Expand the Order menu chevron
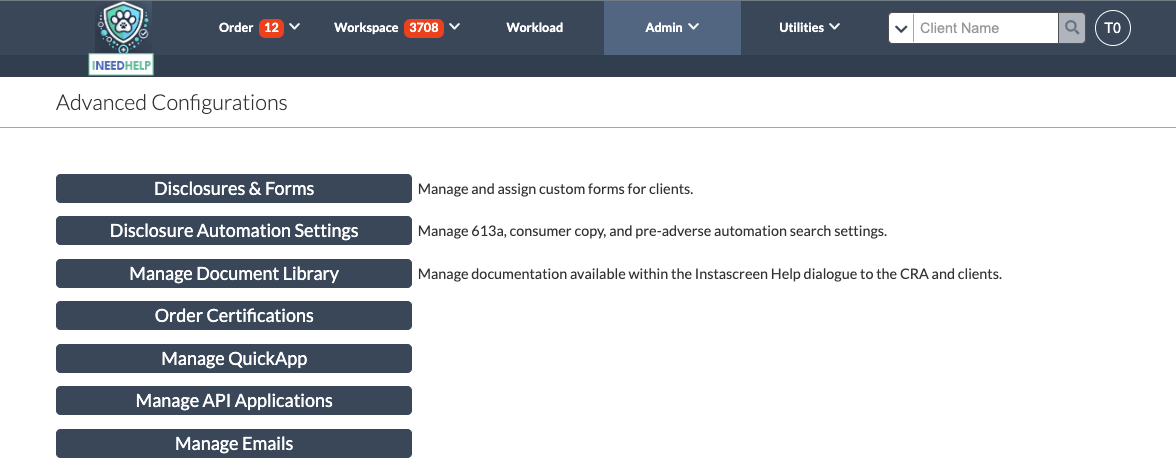 [295, 27]
